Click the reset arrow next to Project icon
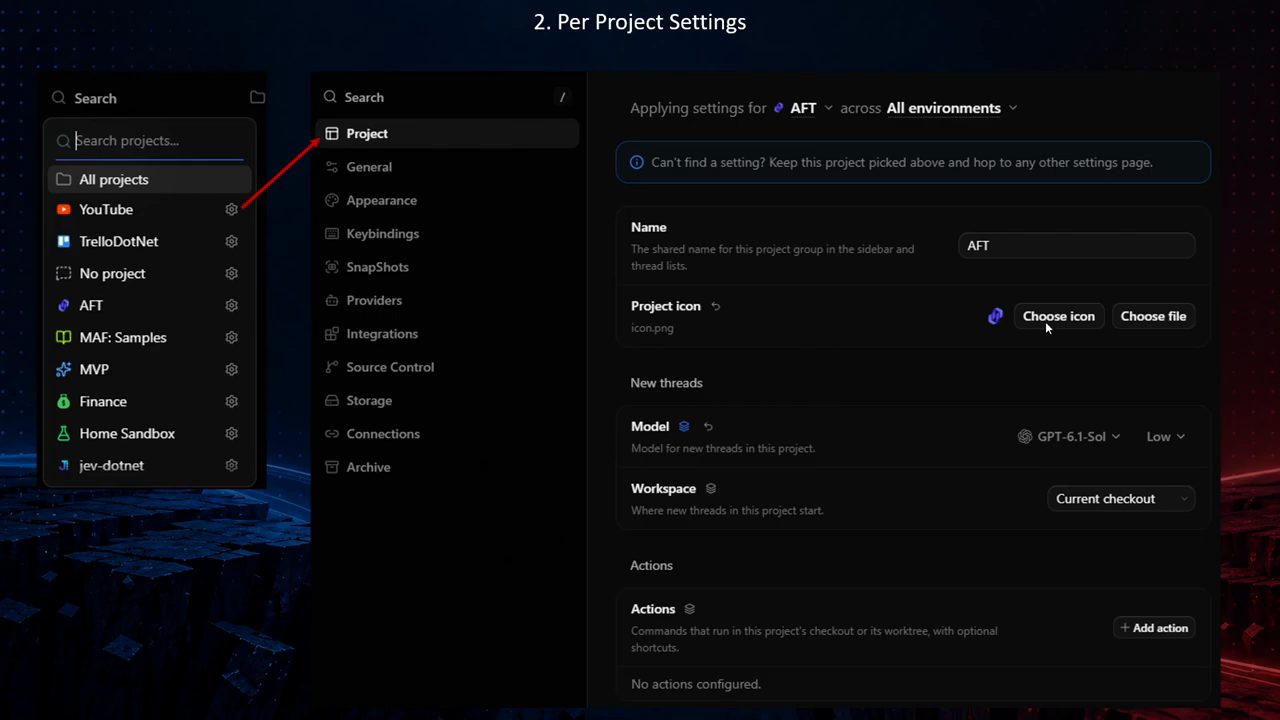This screenshot has width=1280, height=720. [716, 306]
